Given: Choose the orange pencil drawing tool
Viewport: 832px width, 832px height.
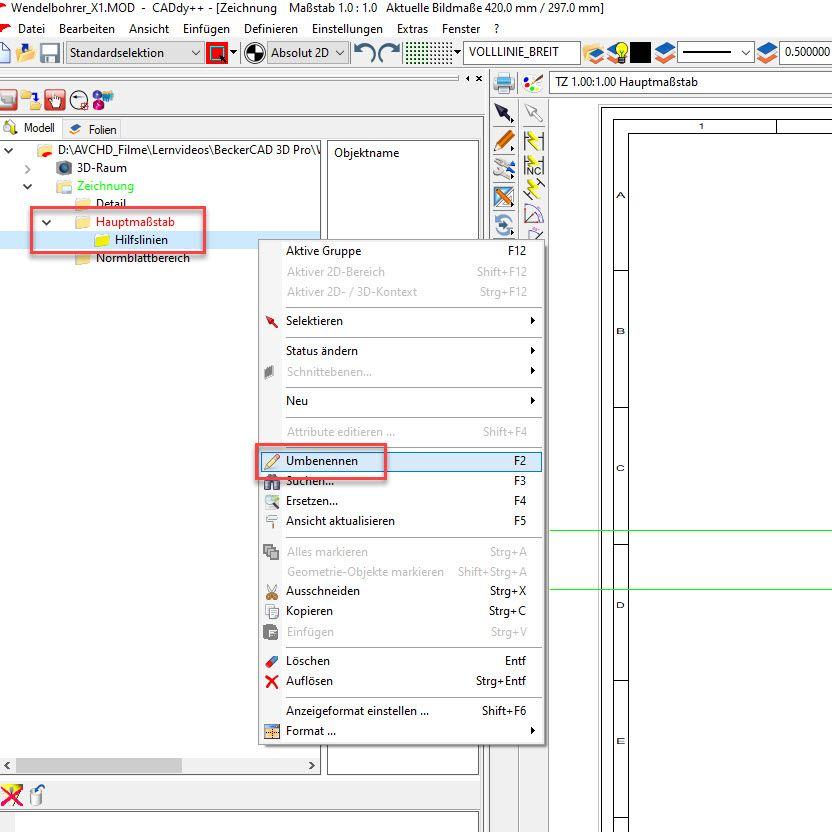Looking at the screenshot, I should pyautogui.click(x=504, y=141).
